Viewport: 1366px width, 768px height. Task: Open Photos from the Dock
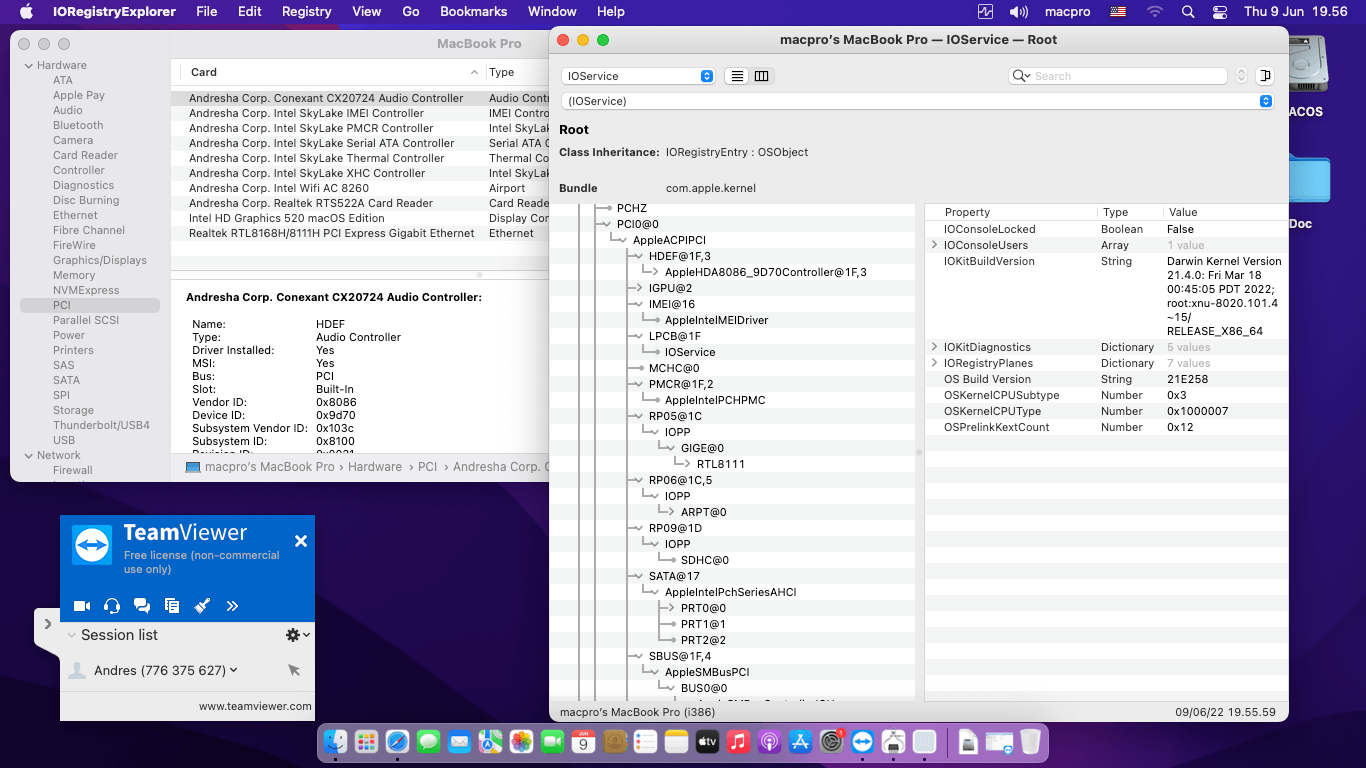click(x=522, y=742)
